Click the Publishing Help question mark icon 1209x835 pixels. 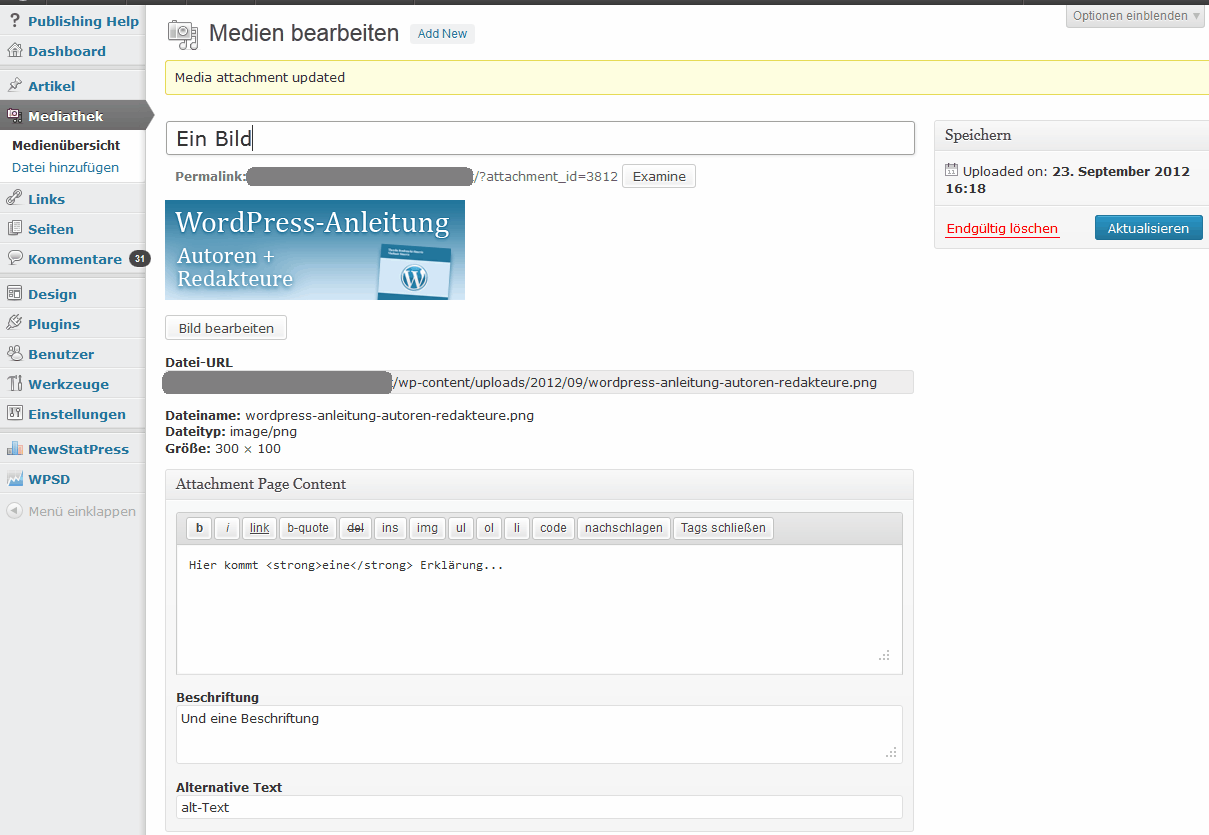pyautogui.click(x=14, y=21)
